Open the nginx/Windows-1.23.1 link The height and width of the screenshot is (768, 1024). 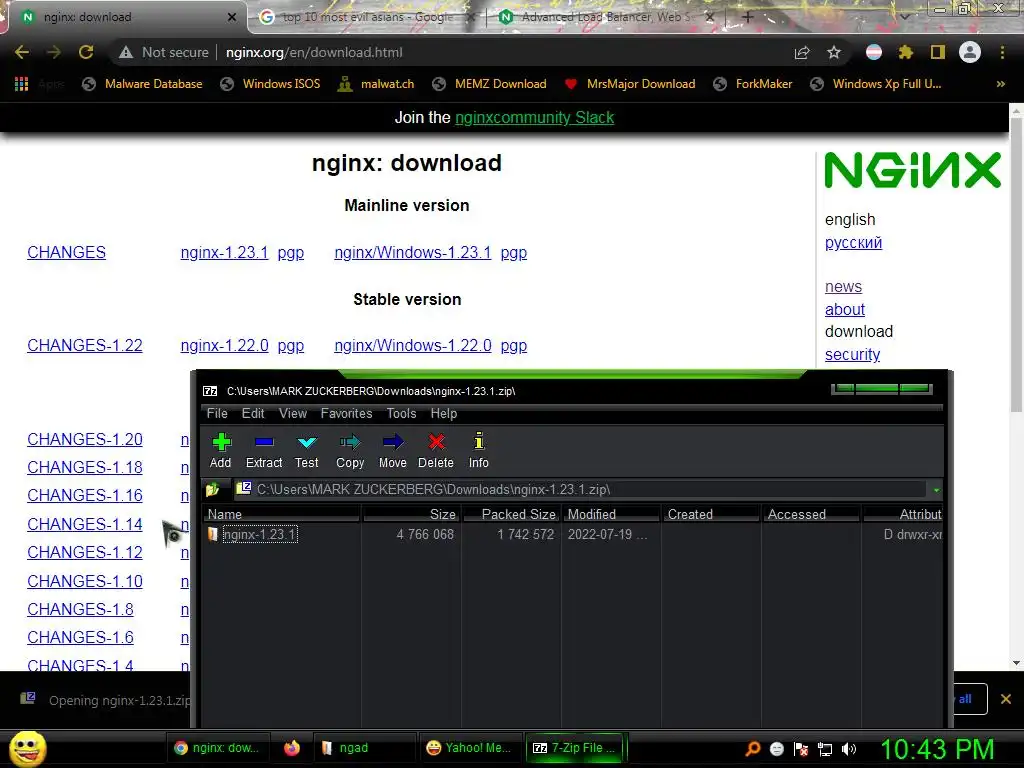(413, 252)
